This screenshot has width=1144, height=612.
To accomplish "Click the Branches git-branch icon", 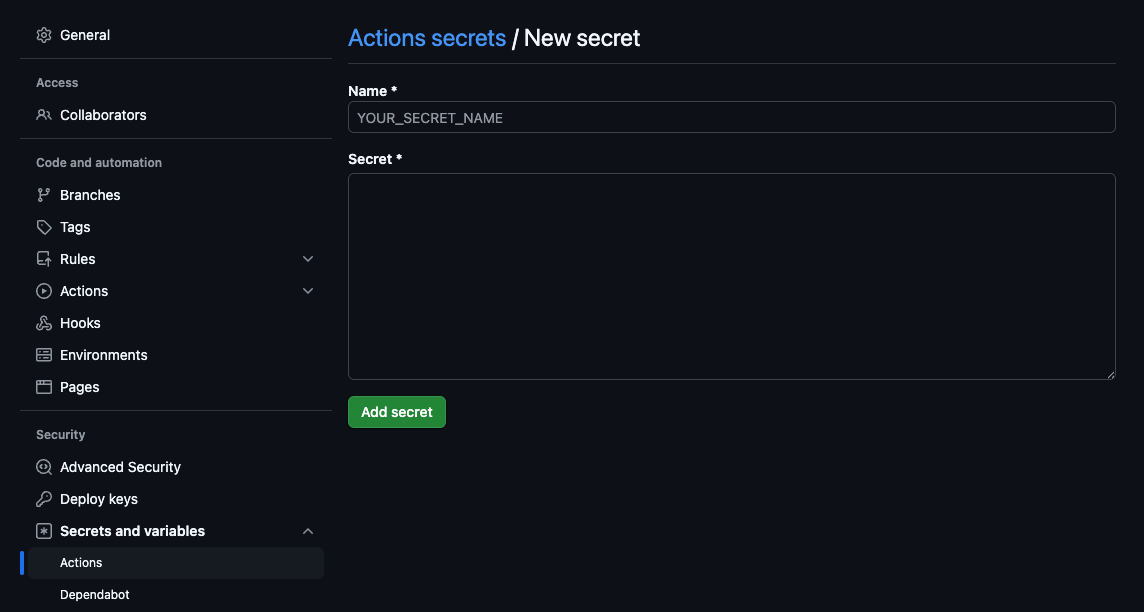I will [44, 195].
